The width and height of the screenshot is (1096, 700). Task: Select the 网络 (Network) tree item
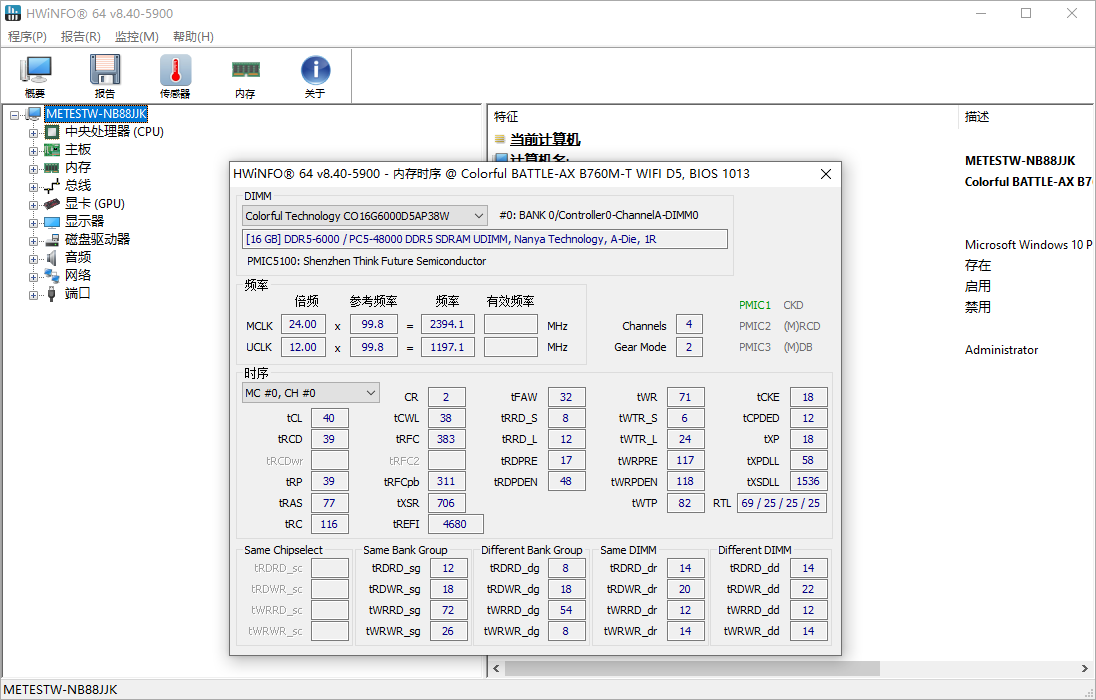78,276
